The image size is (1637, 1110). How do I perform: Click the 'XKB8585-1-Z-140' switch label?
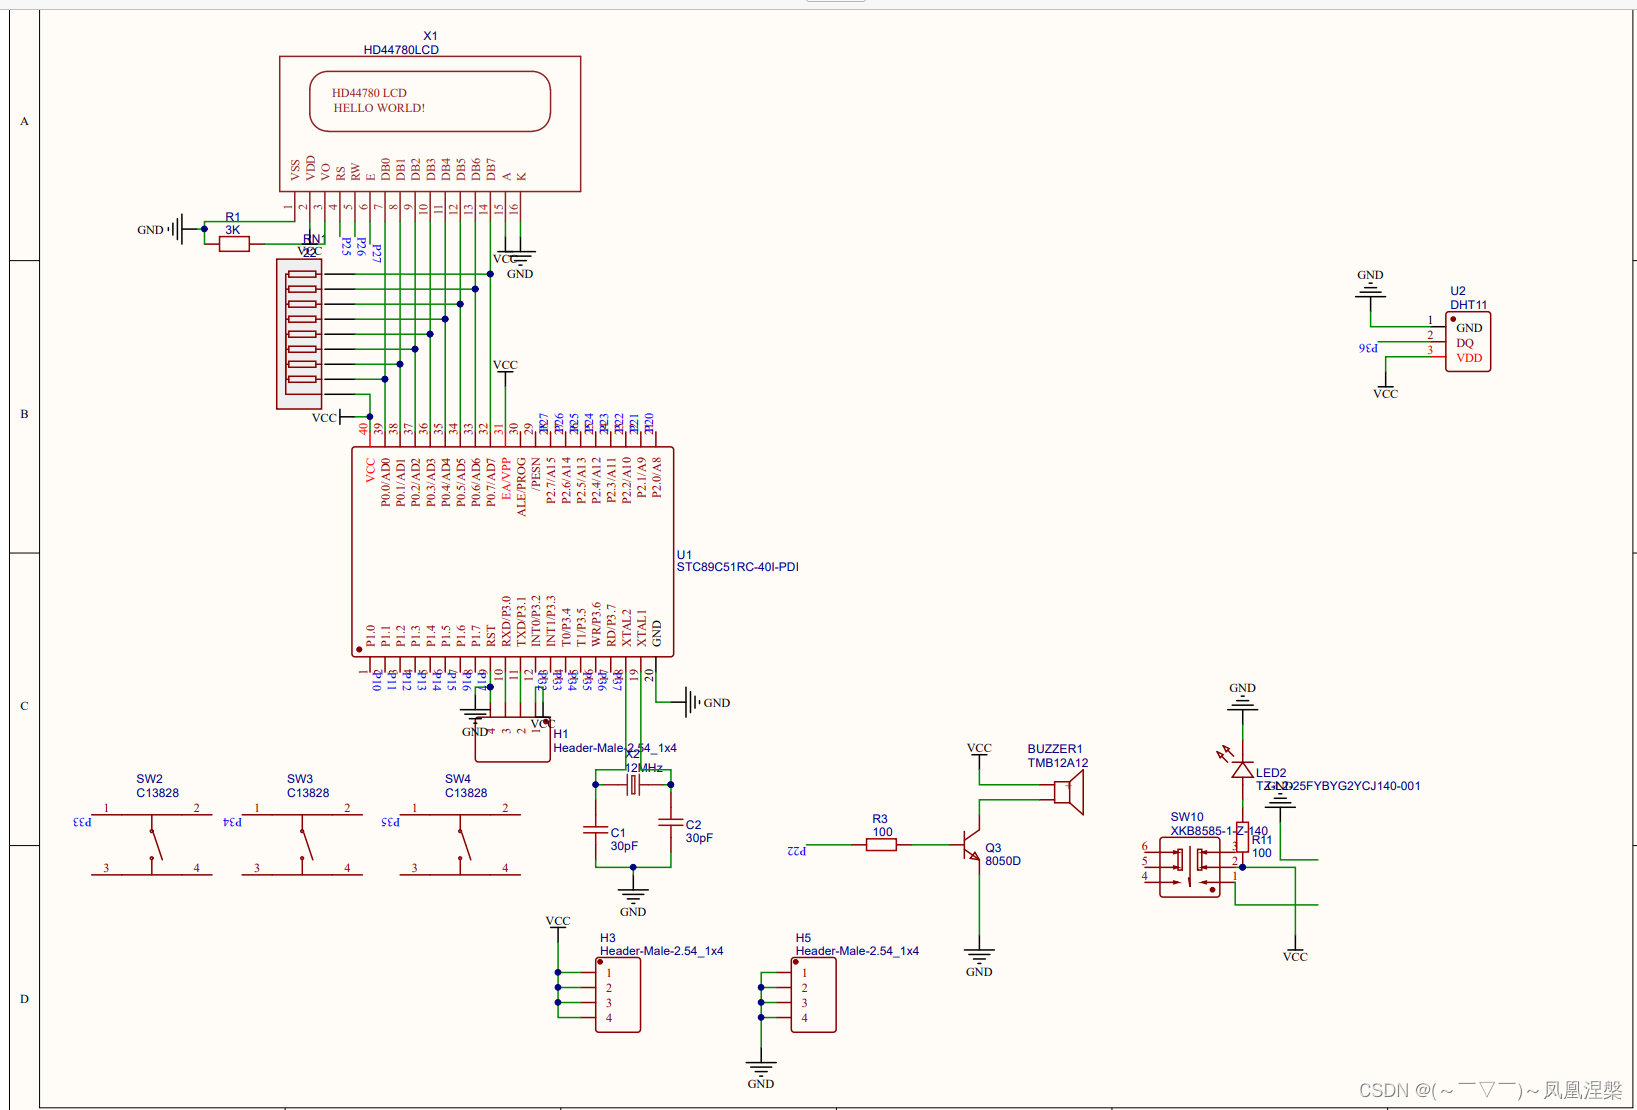click(x=1219, y=831)
